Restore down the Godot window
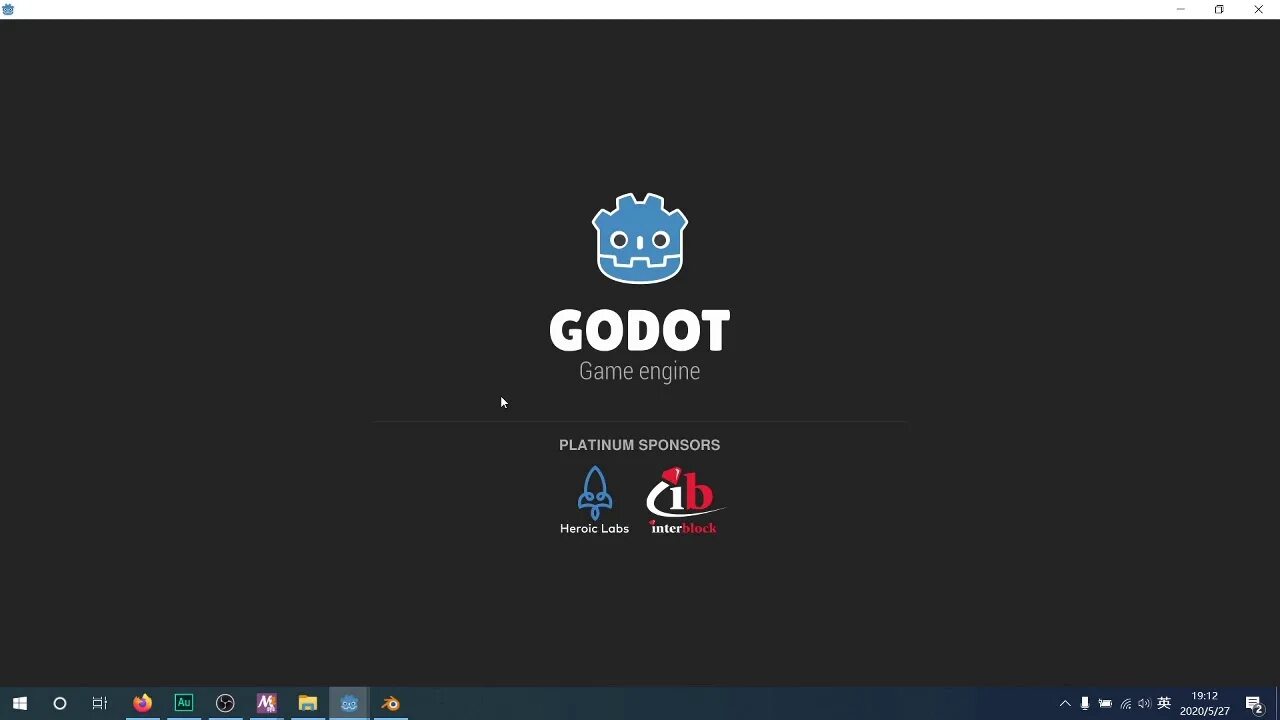Screen dimensions: 1280x720 coord(1219,9)
